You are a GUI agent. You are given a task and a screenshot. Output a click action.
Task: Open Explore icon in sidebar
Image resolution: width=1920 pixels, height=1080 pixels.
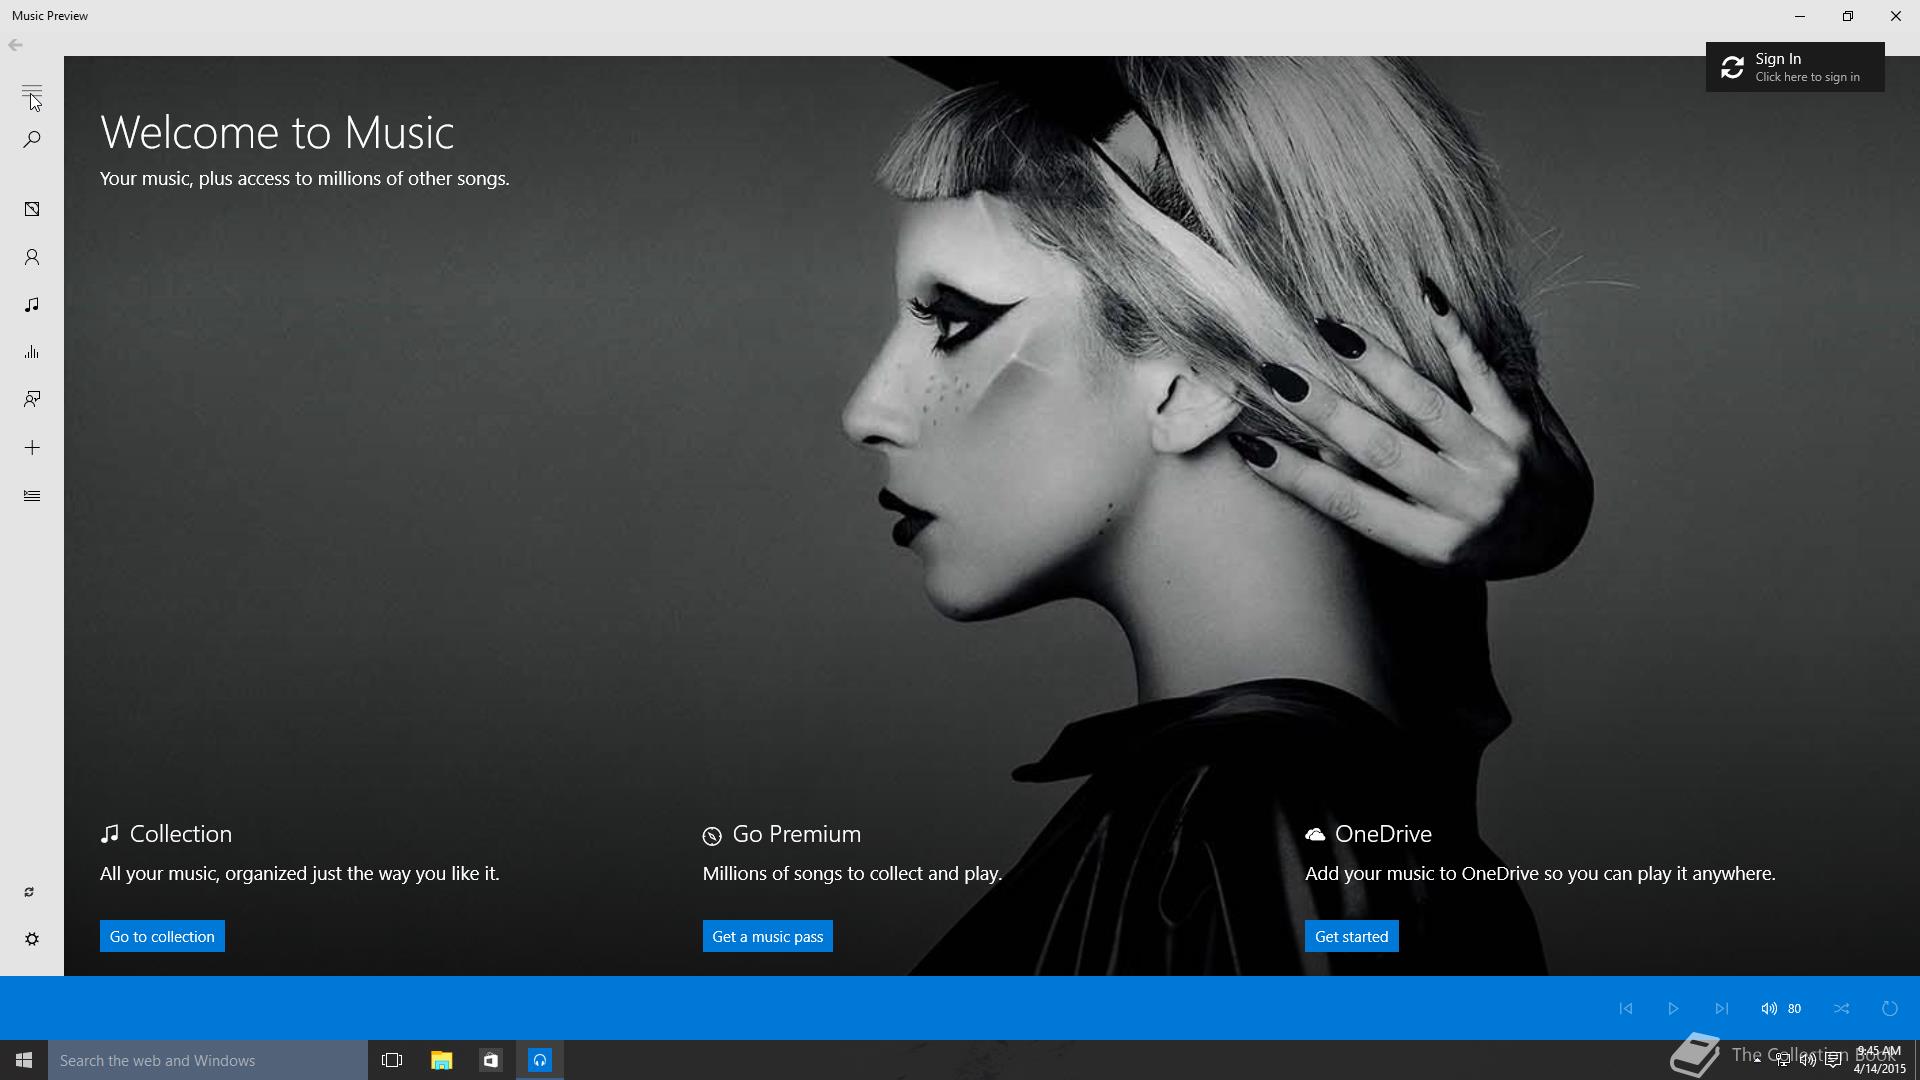tap(32, 400)
